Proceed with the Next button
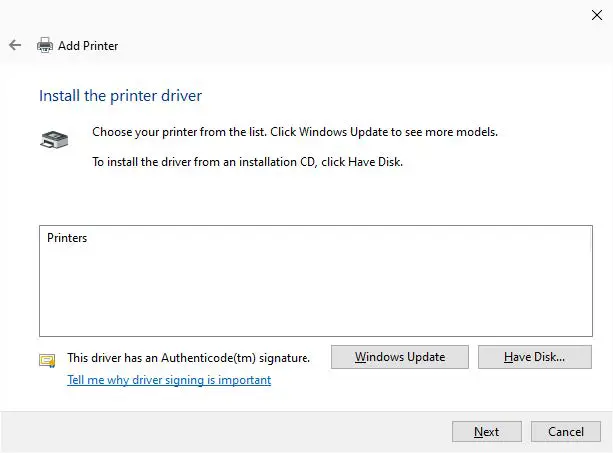This screenshot has width=613, height=453. 486,432
